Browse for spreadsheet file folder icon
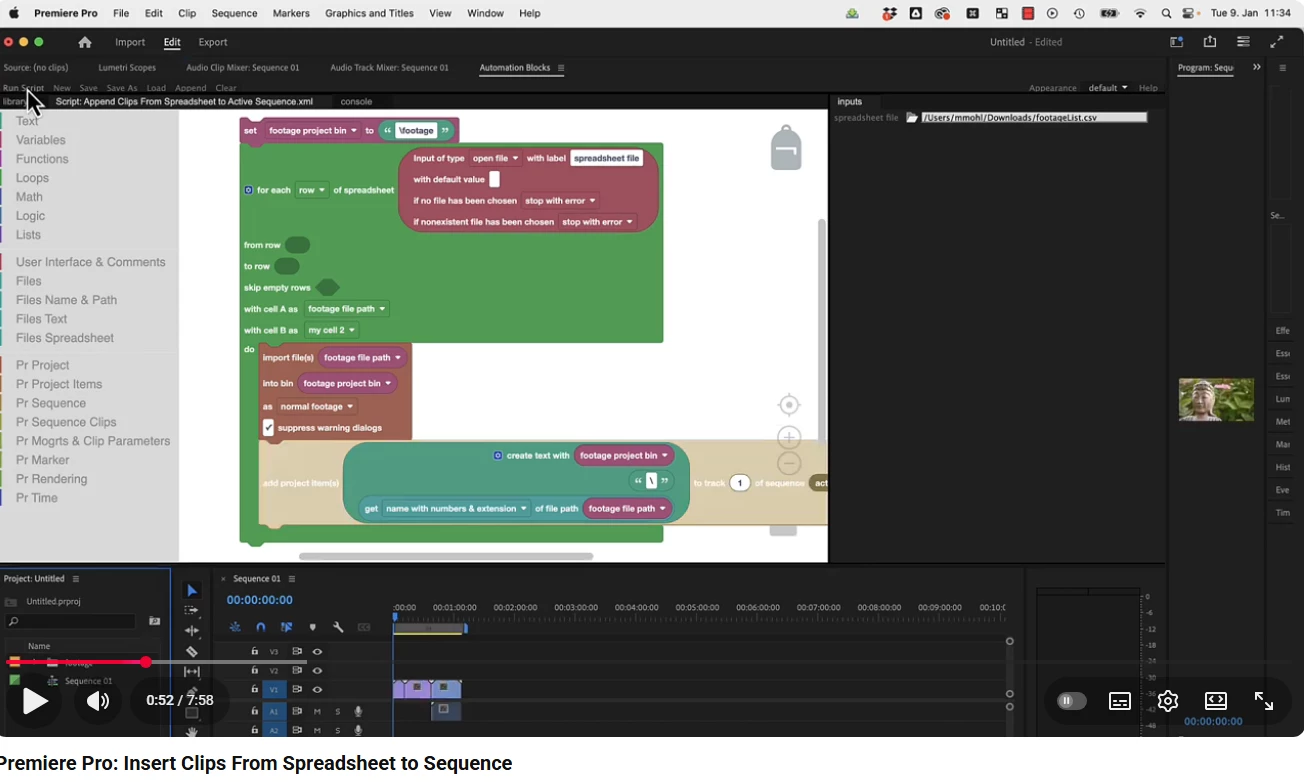 coord(912,117)
